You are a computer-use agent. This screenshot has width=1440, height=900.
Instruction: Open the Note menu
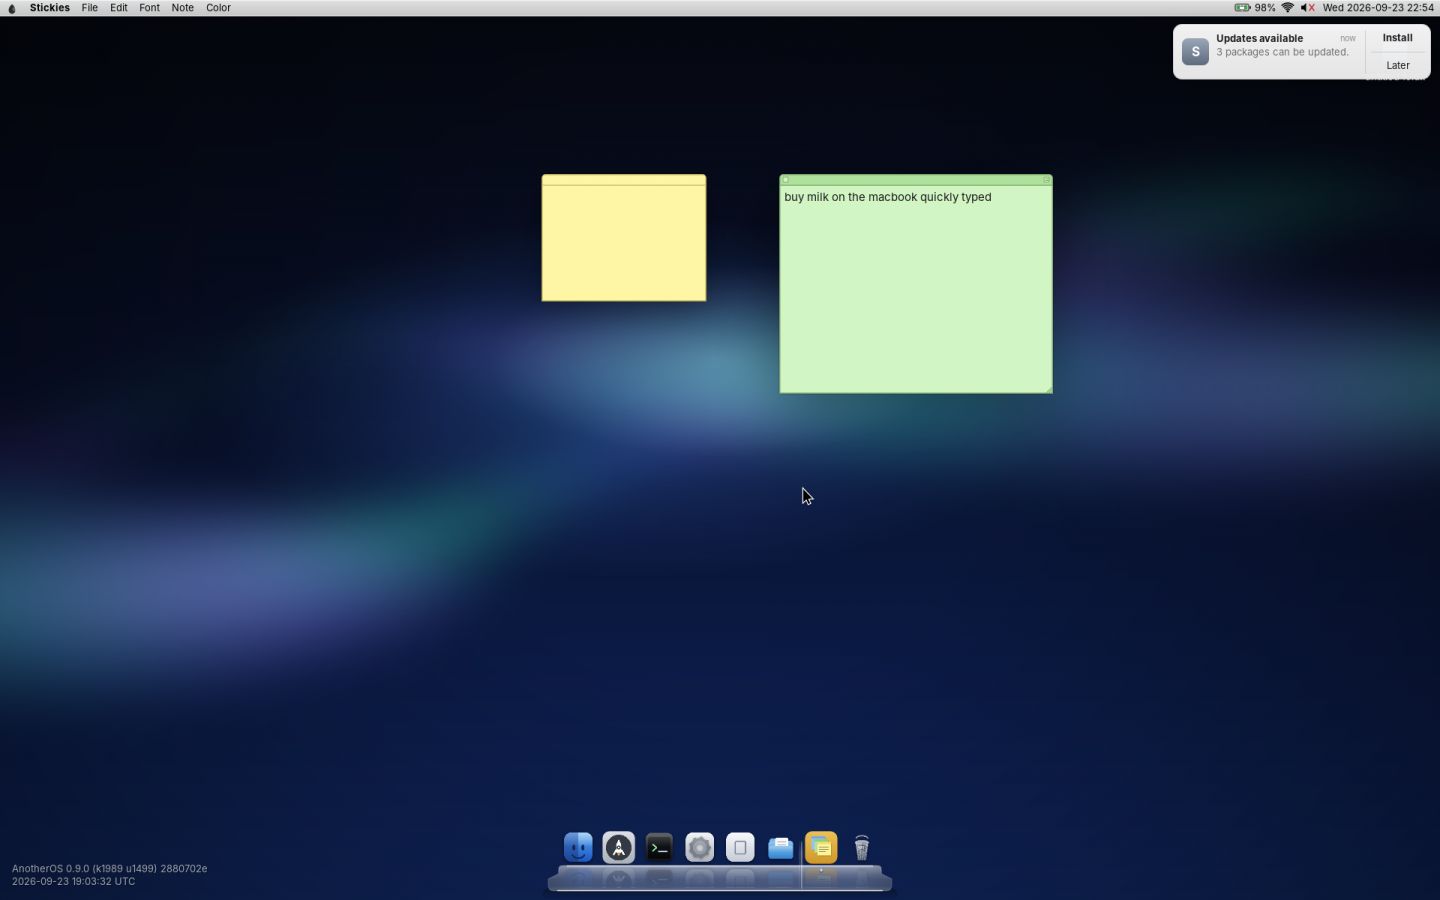point(182,8)
